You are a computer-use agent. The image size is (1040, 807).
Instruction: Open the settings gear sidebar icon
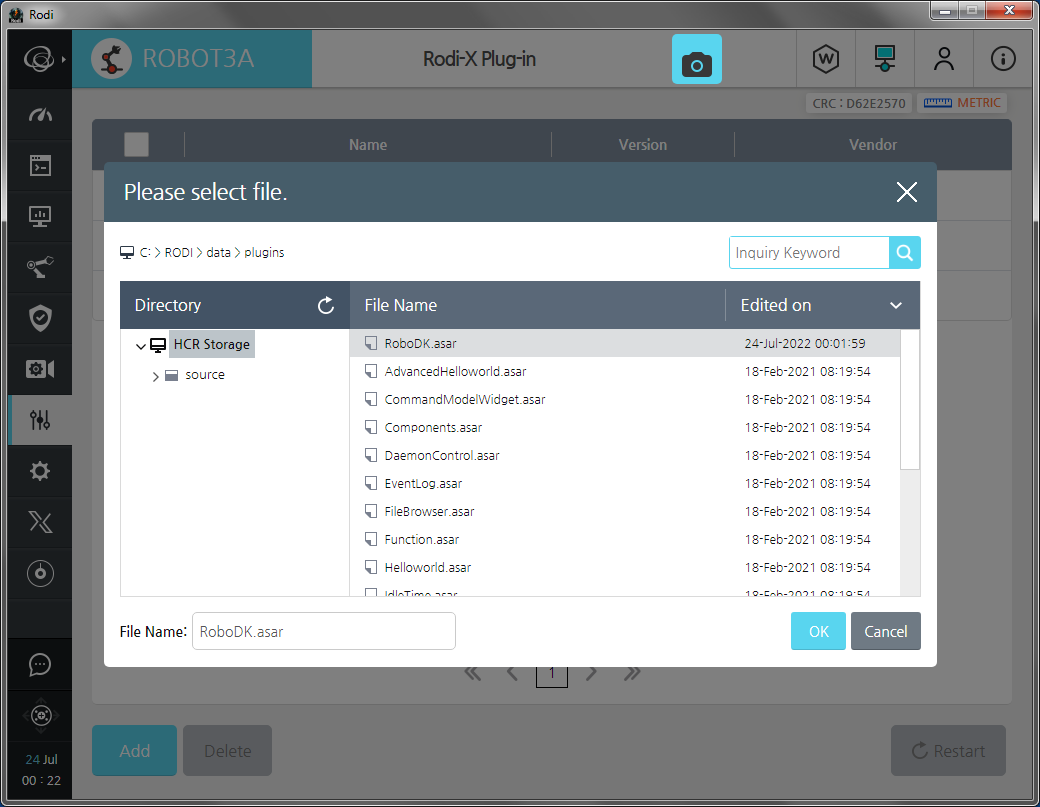point(40,471)
